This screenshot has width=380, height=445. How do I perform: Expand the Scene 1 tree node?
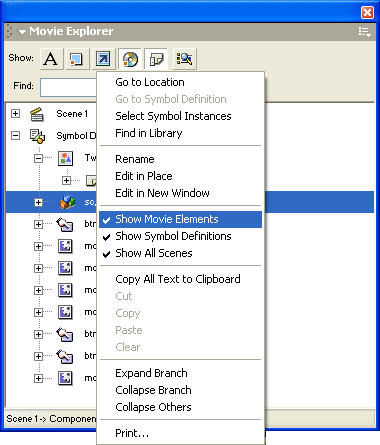tap(15, 114)
